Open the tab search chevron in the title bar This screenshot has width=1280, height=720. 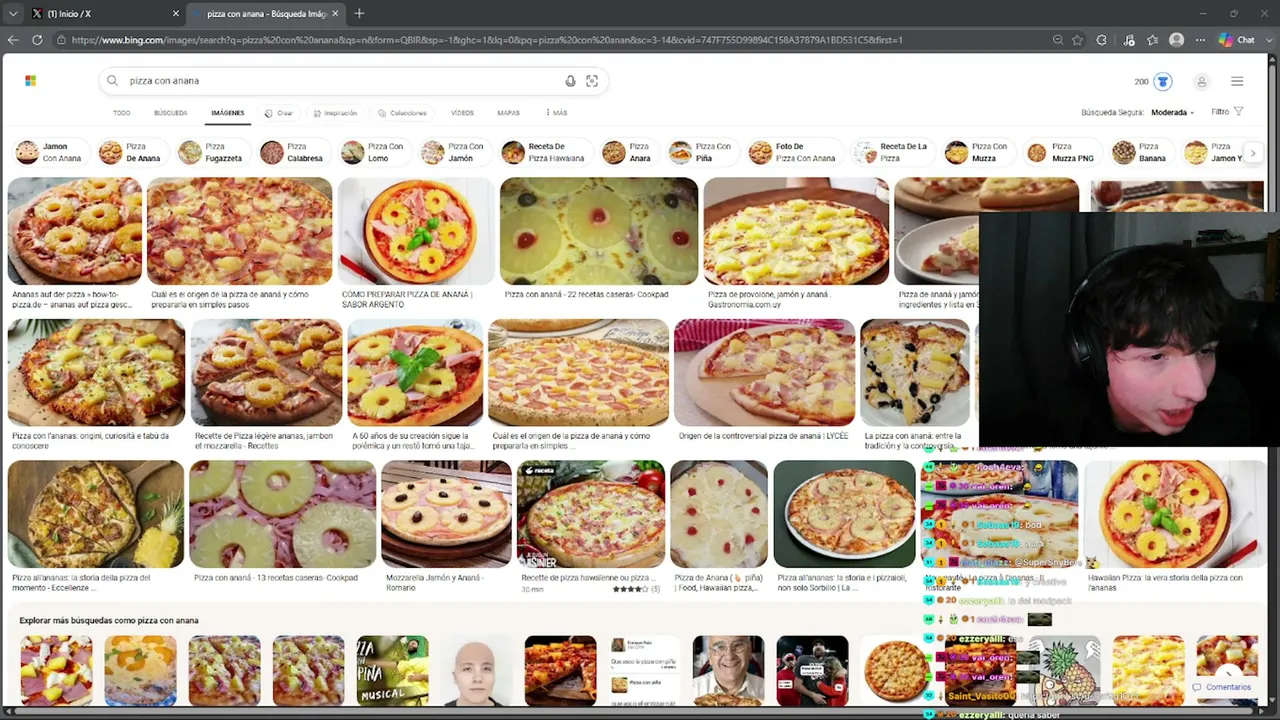coord(12,13)
